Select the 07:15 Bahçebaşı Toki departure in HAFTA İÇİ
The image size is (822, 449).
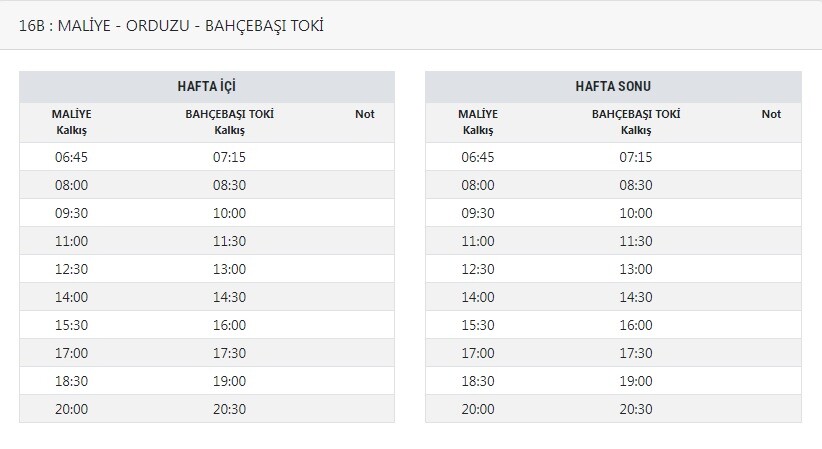click(229, 157)
